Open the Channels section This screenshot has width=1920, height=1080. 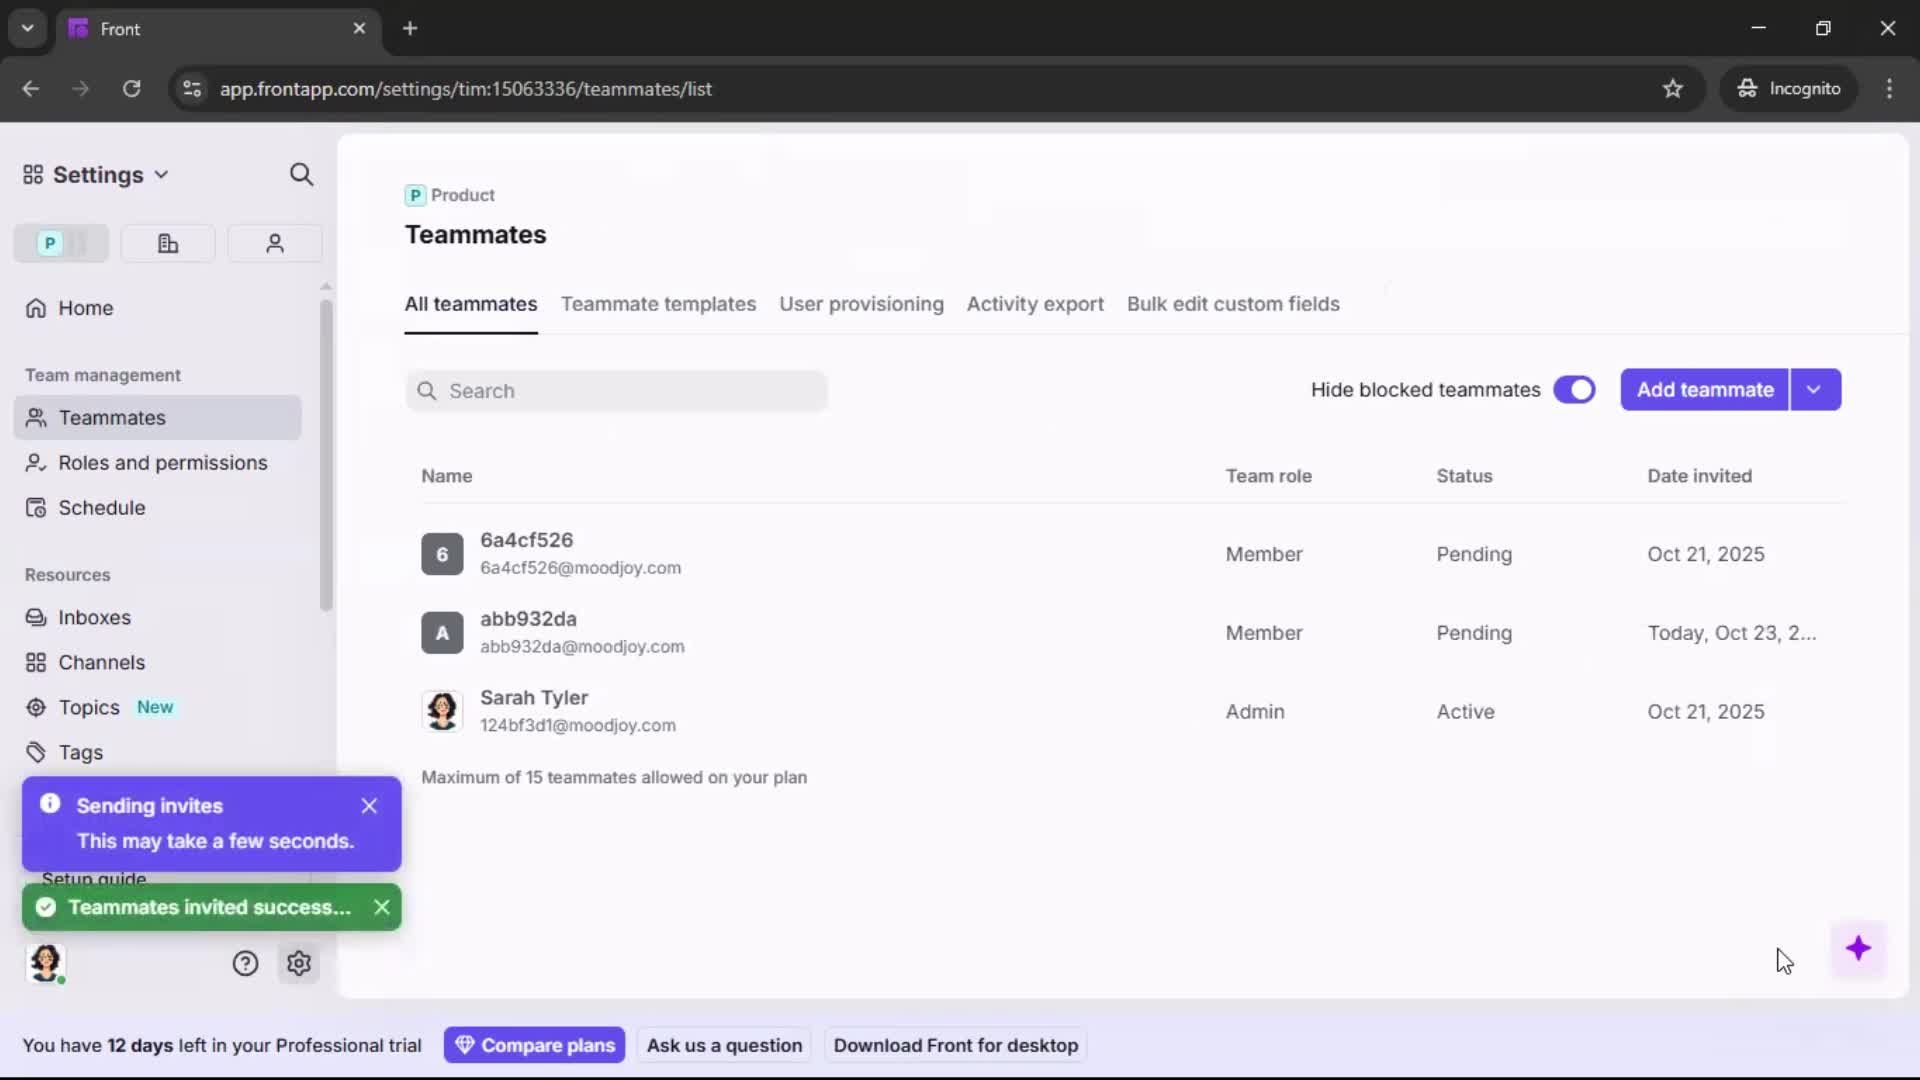tap(100, 662)
